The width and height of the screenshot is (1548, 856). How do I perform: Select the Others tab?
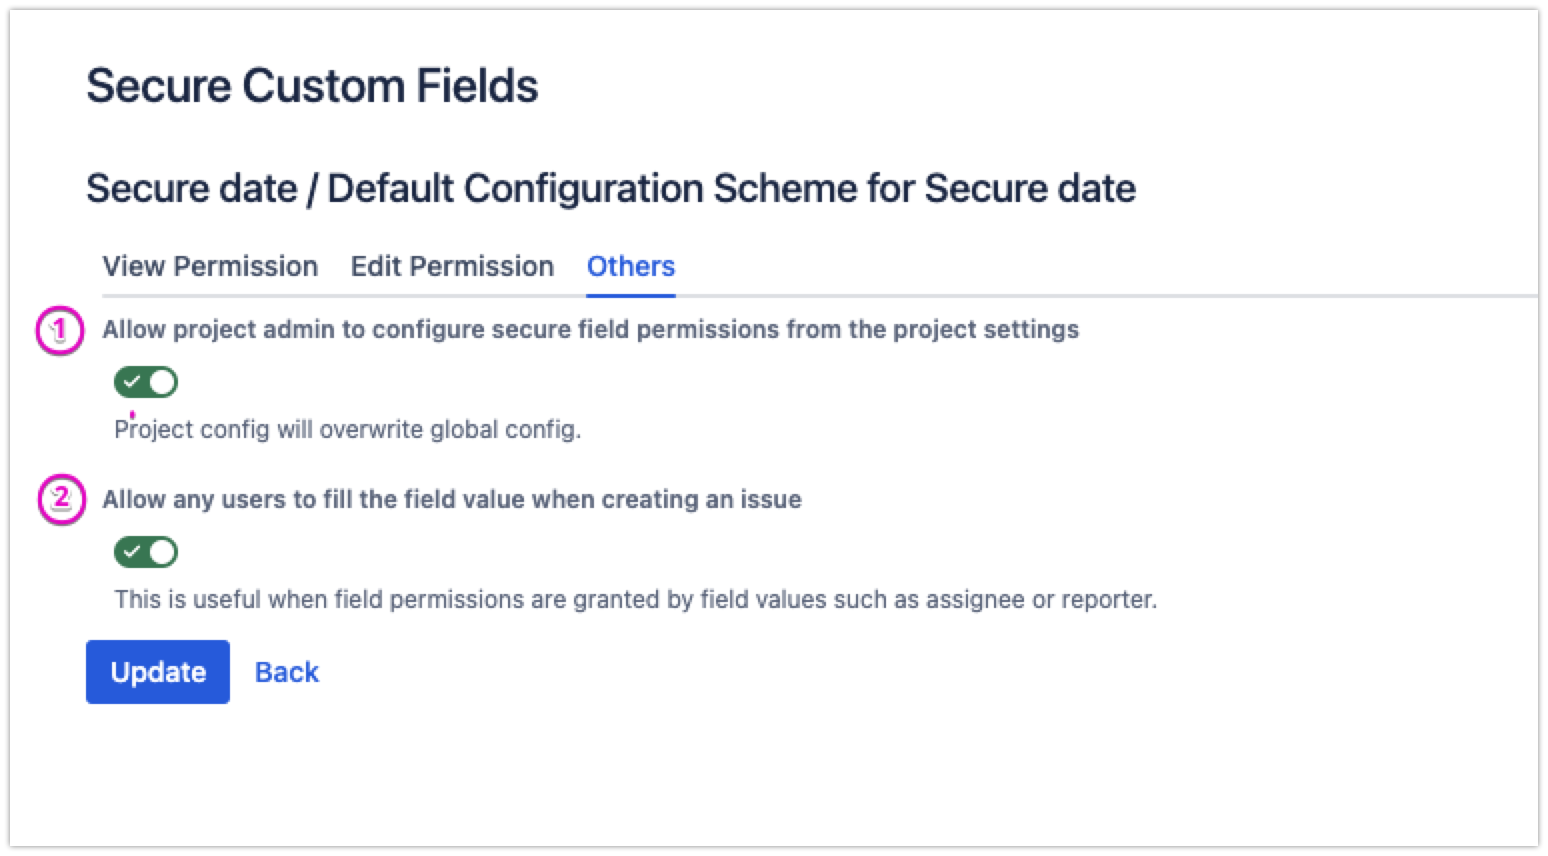click(x=630, y=266)
